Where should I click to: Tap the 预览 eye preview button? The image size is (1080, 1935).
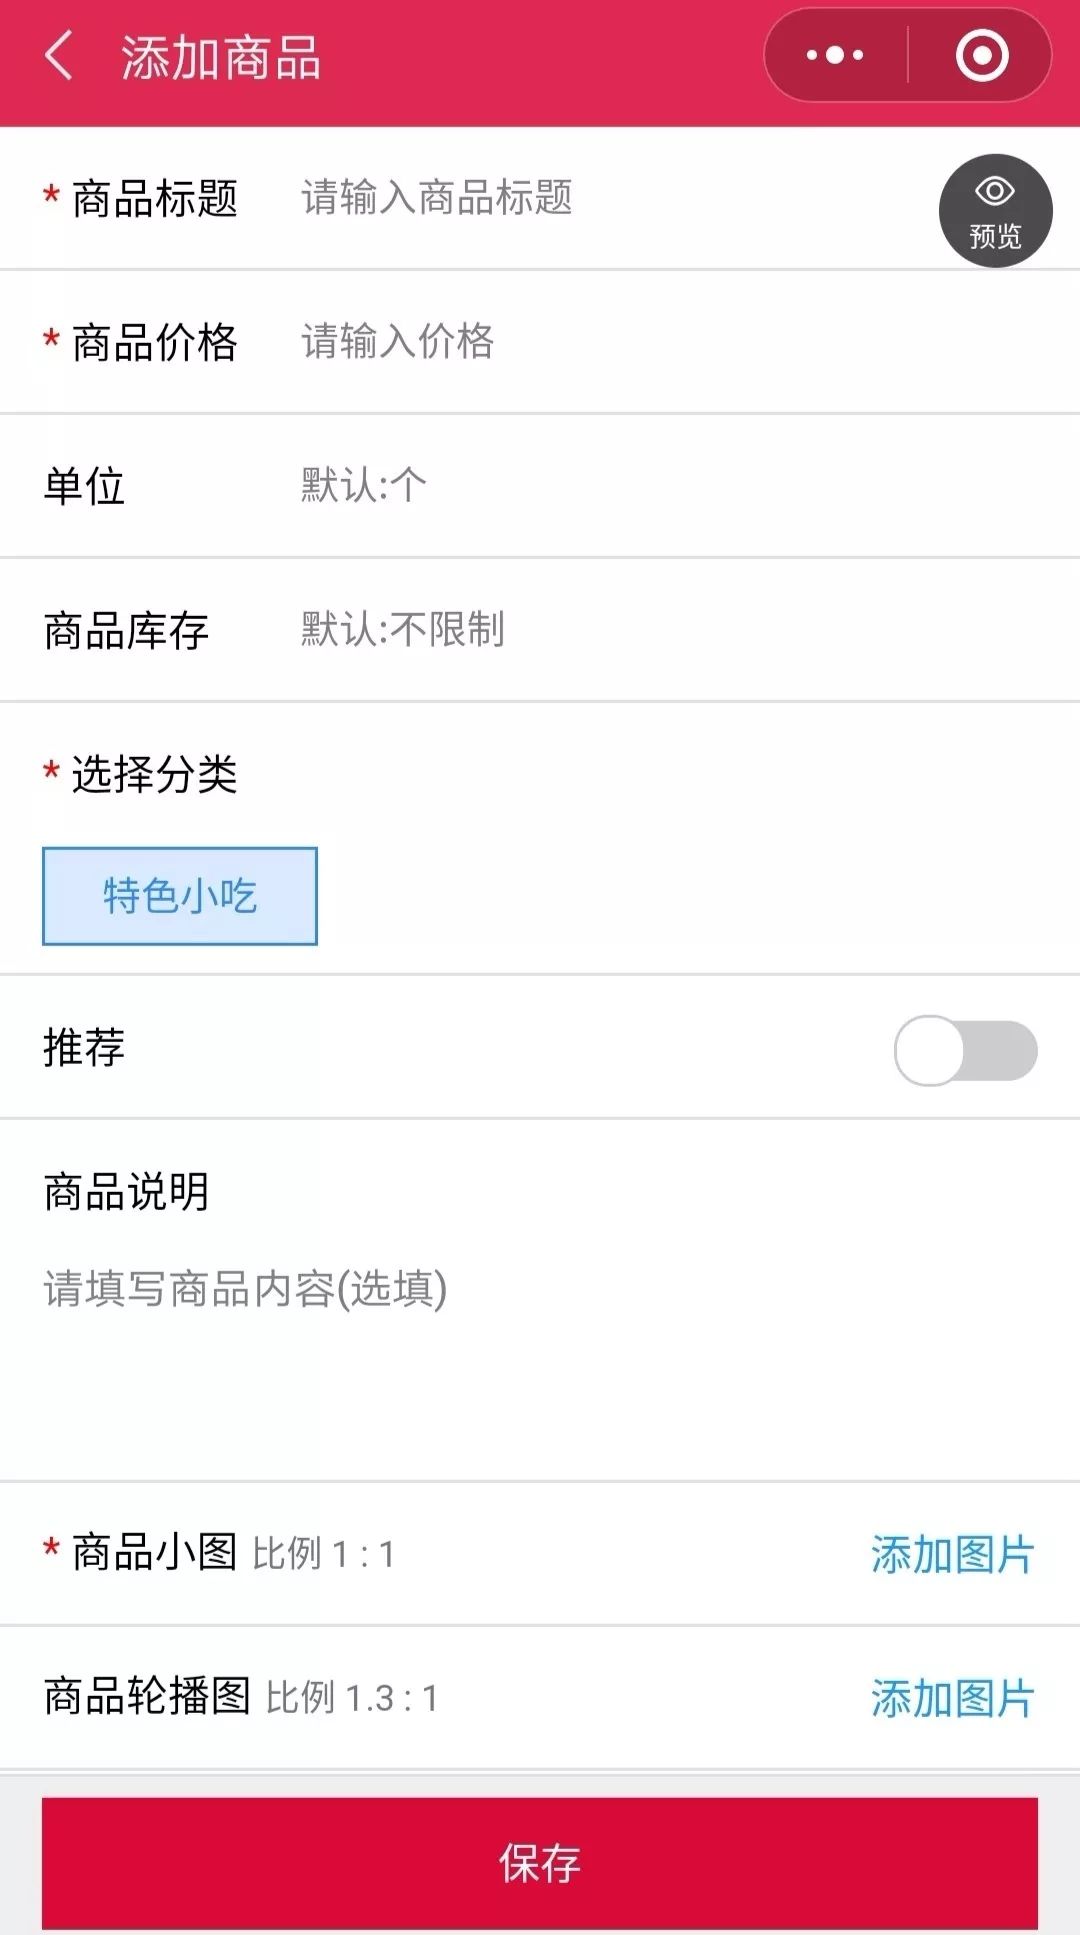pos(995,211)
